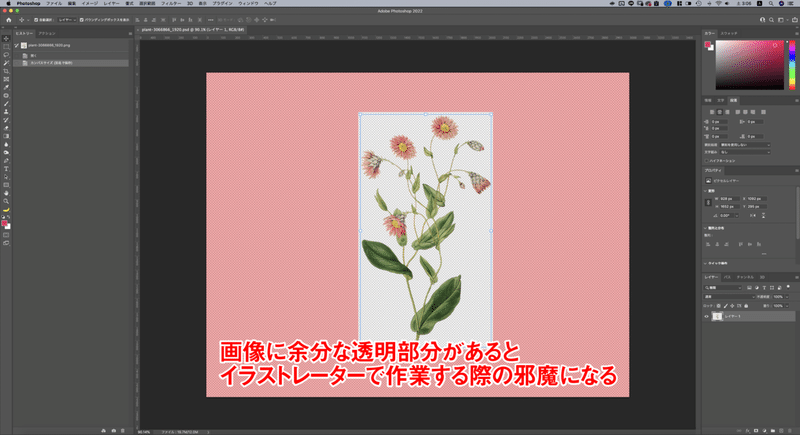The image size is (800, 435).
Task: Open the イメージ menu
Action: point(90,3)
